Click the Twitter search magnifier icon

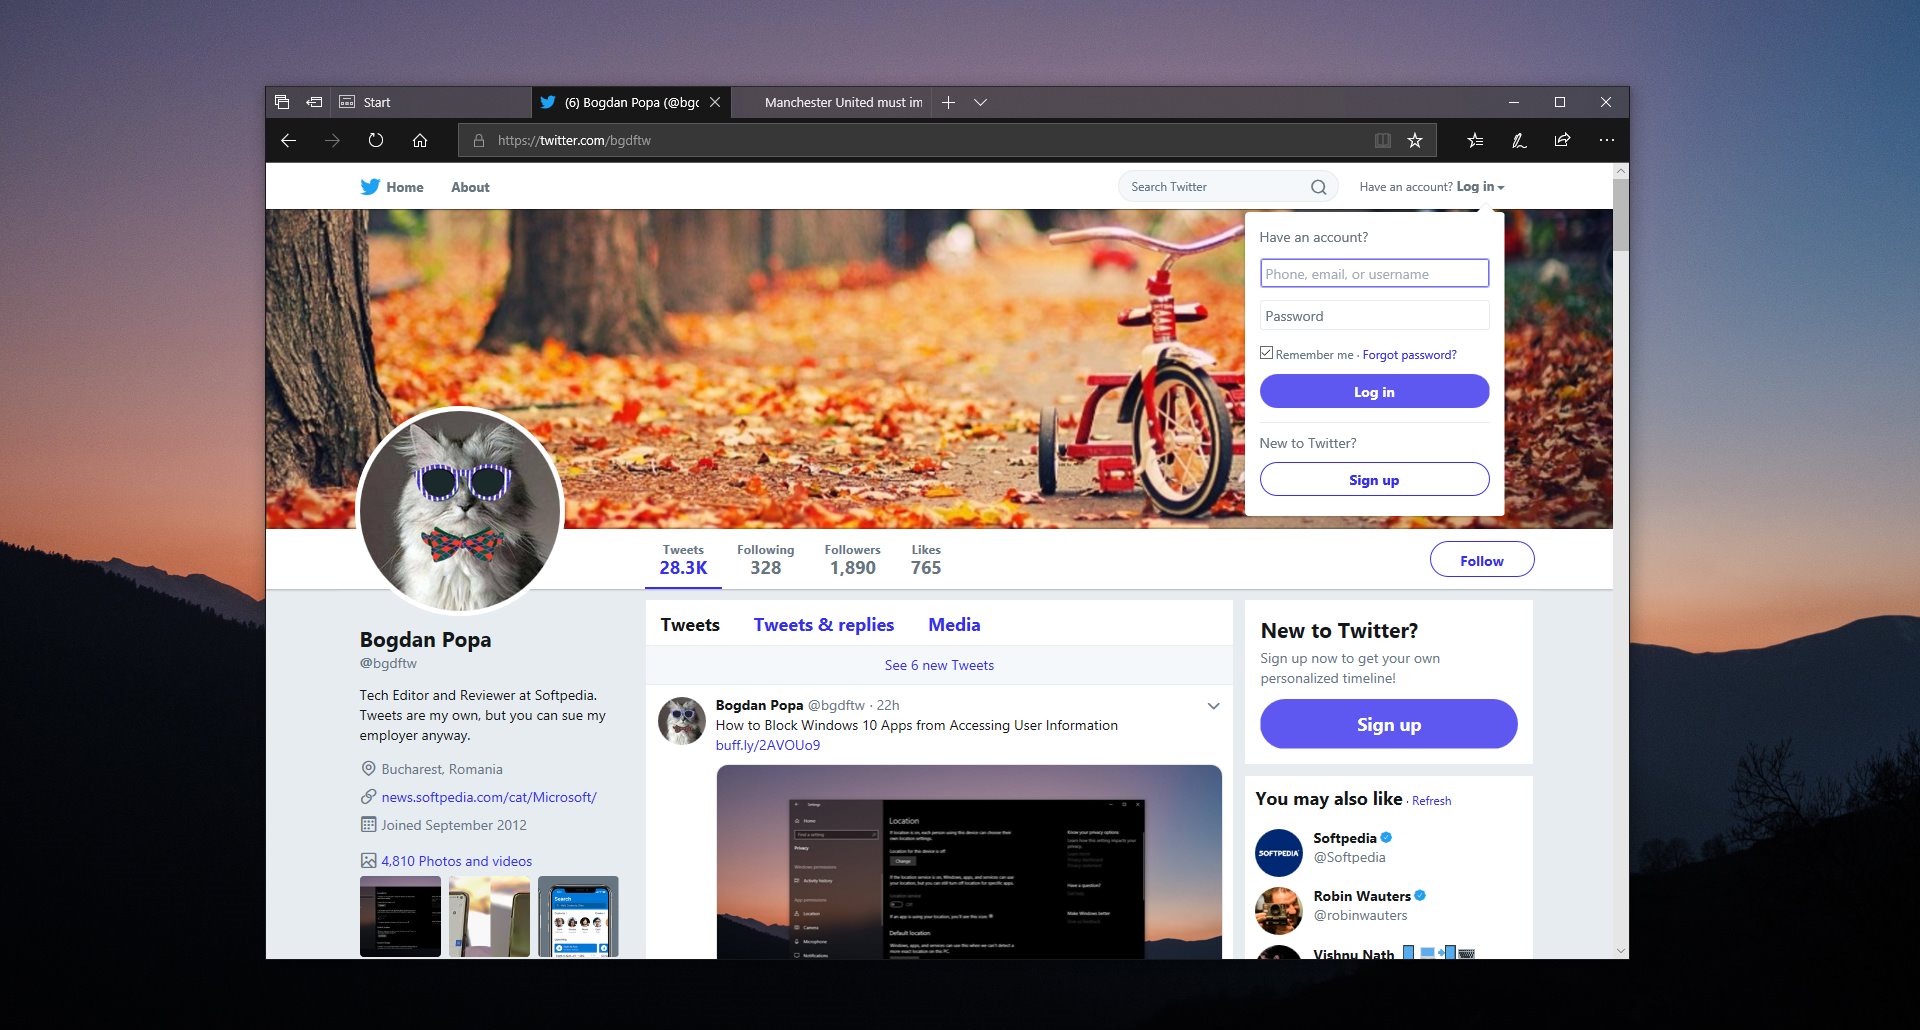[1318, 187]
